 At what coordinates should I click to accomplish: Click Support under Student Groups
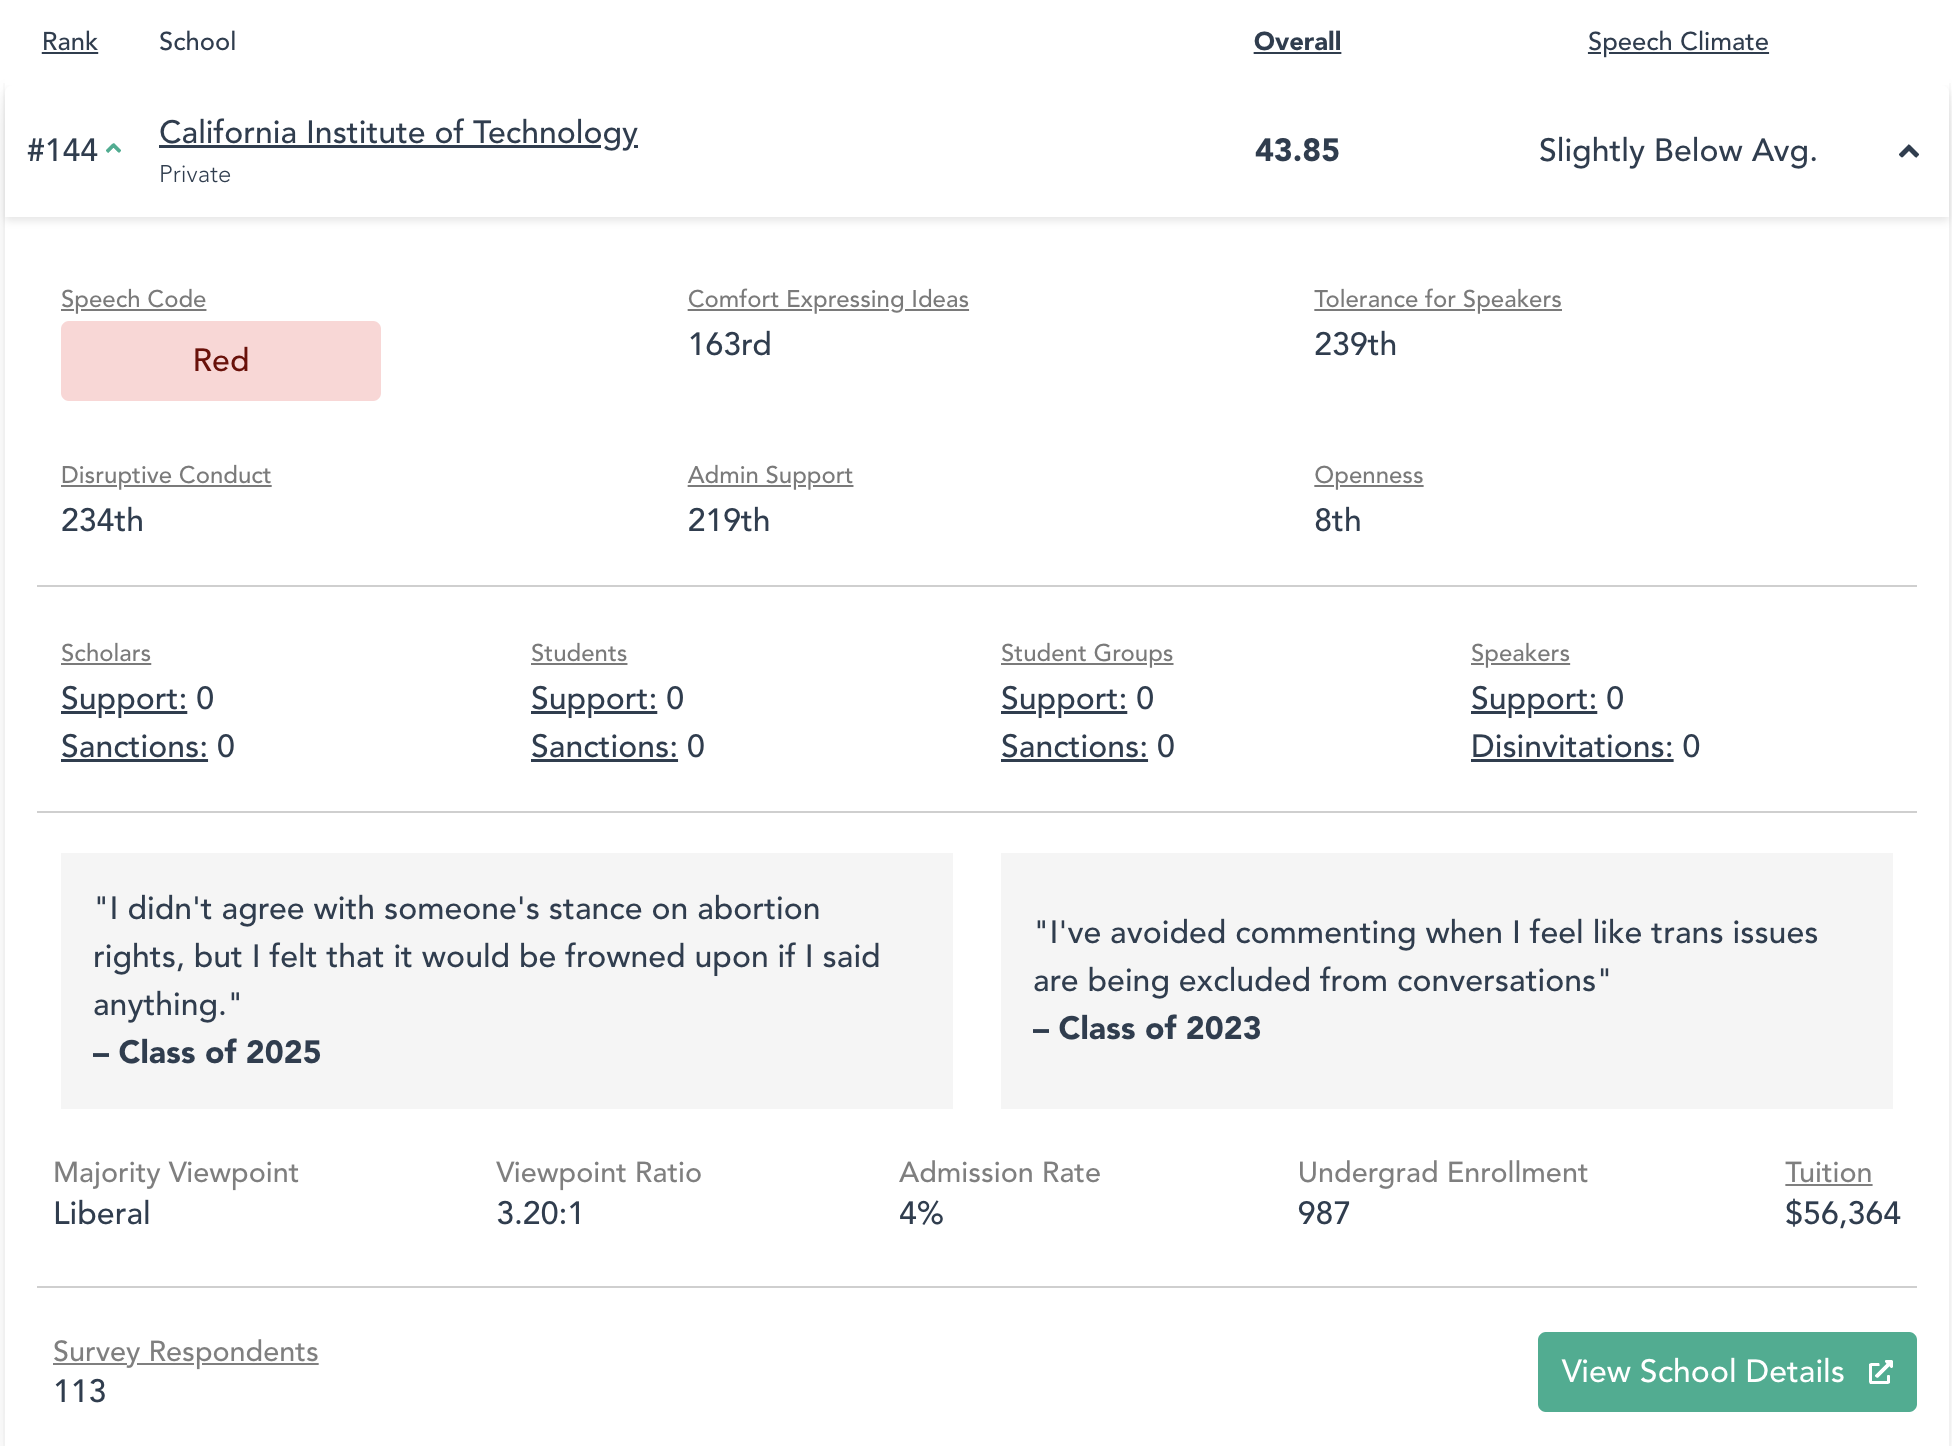(x=1064, y=698)
